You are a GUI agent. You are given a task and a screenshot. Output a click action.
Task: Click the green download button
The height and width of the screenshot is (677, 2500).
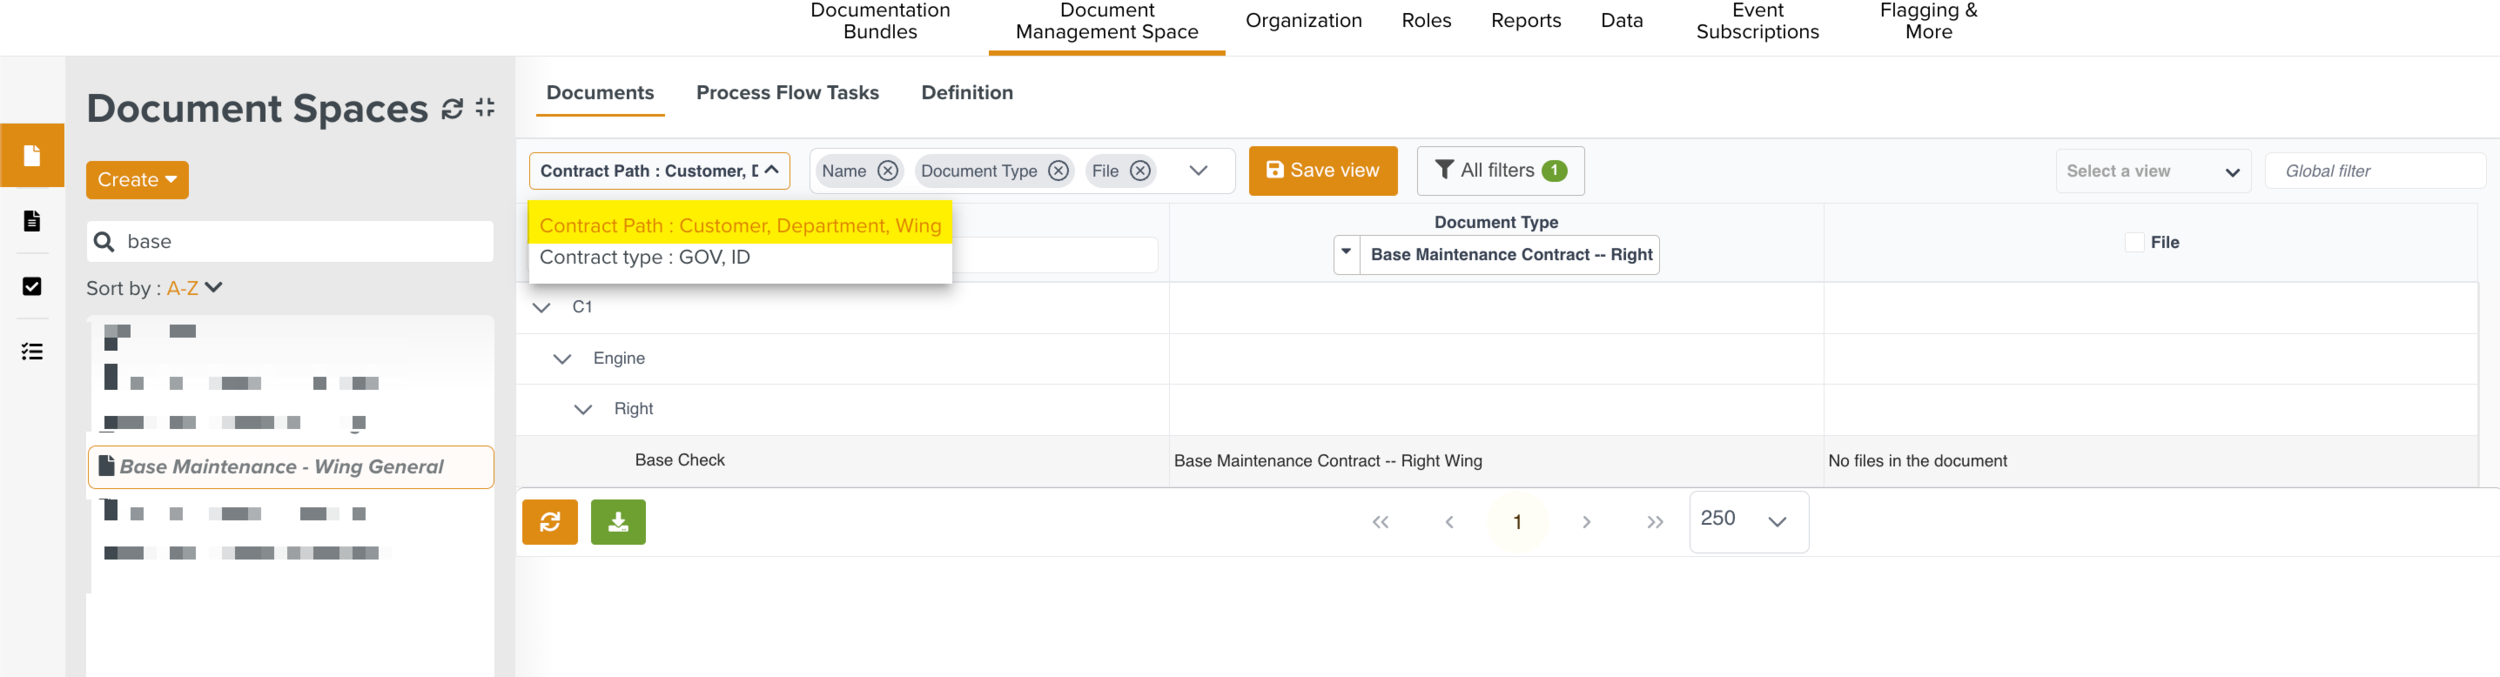[x=618, y=522]
